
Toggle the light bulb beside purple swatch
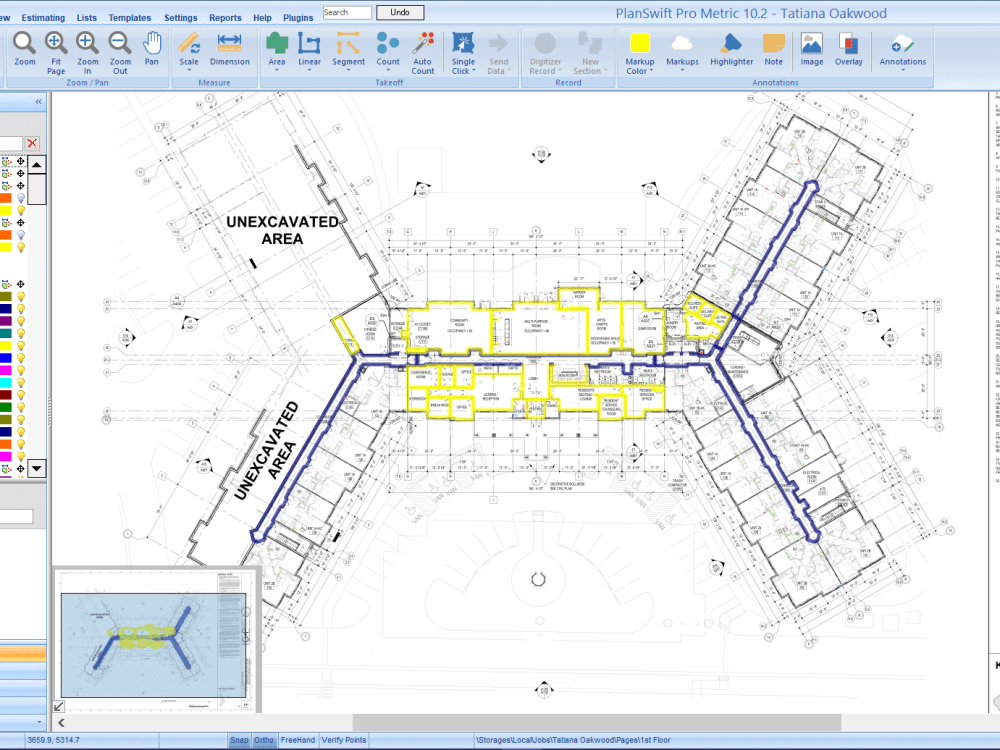[20, 321]
